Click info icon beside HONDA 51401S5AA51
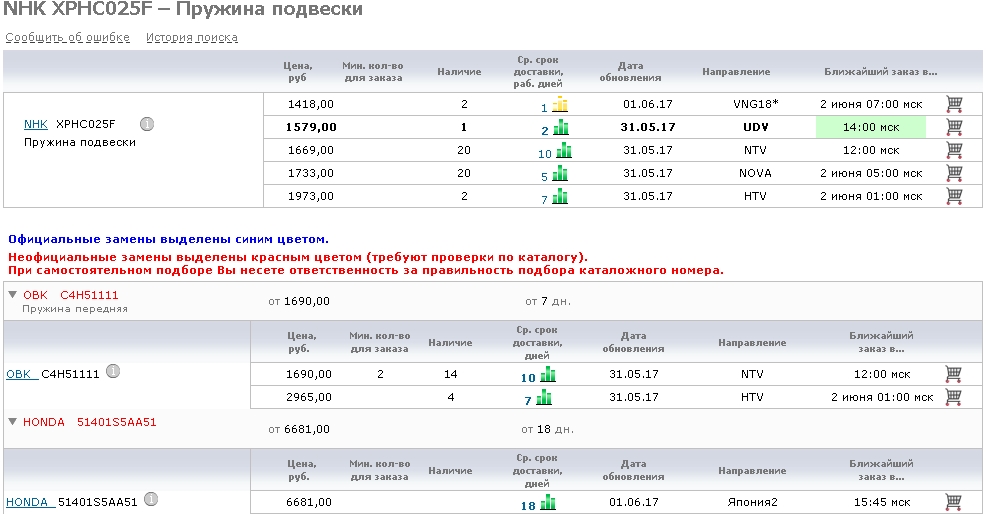Screen dimensions: 987x520 click(151, 499)
